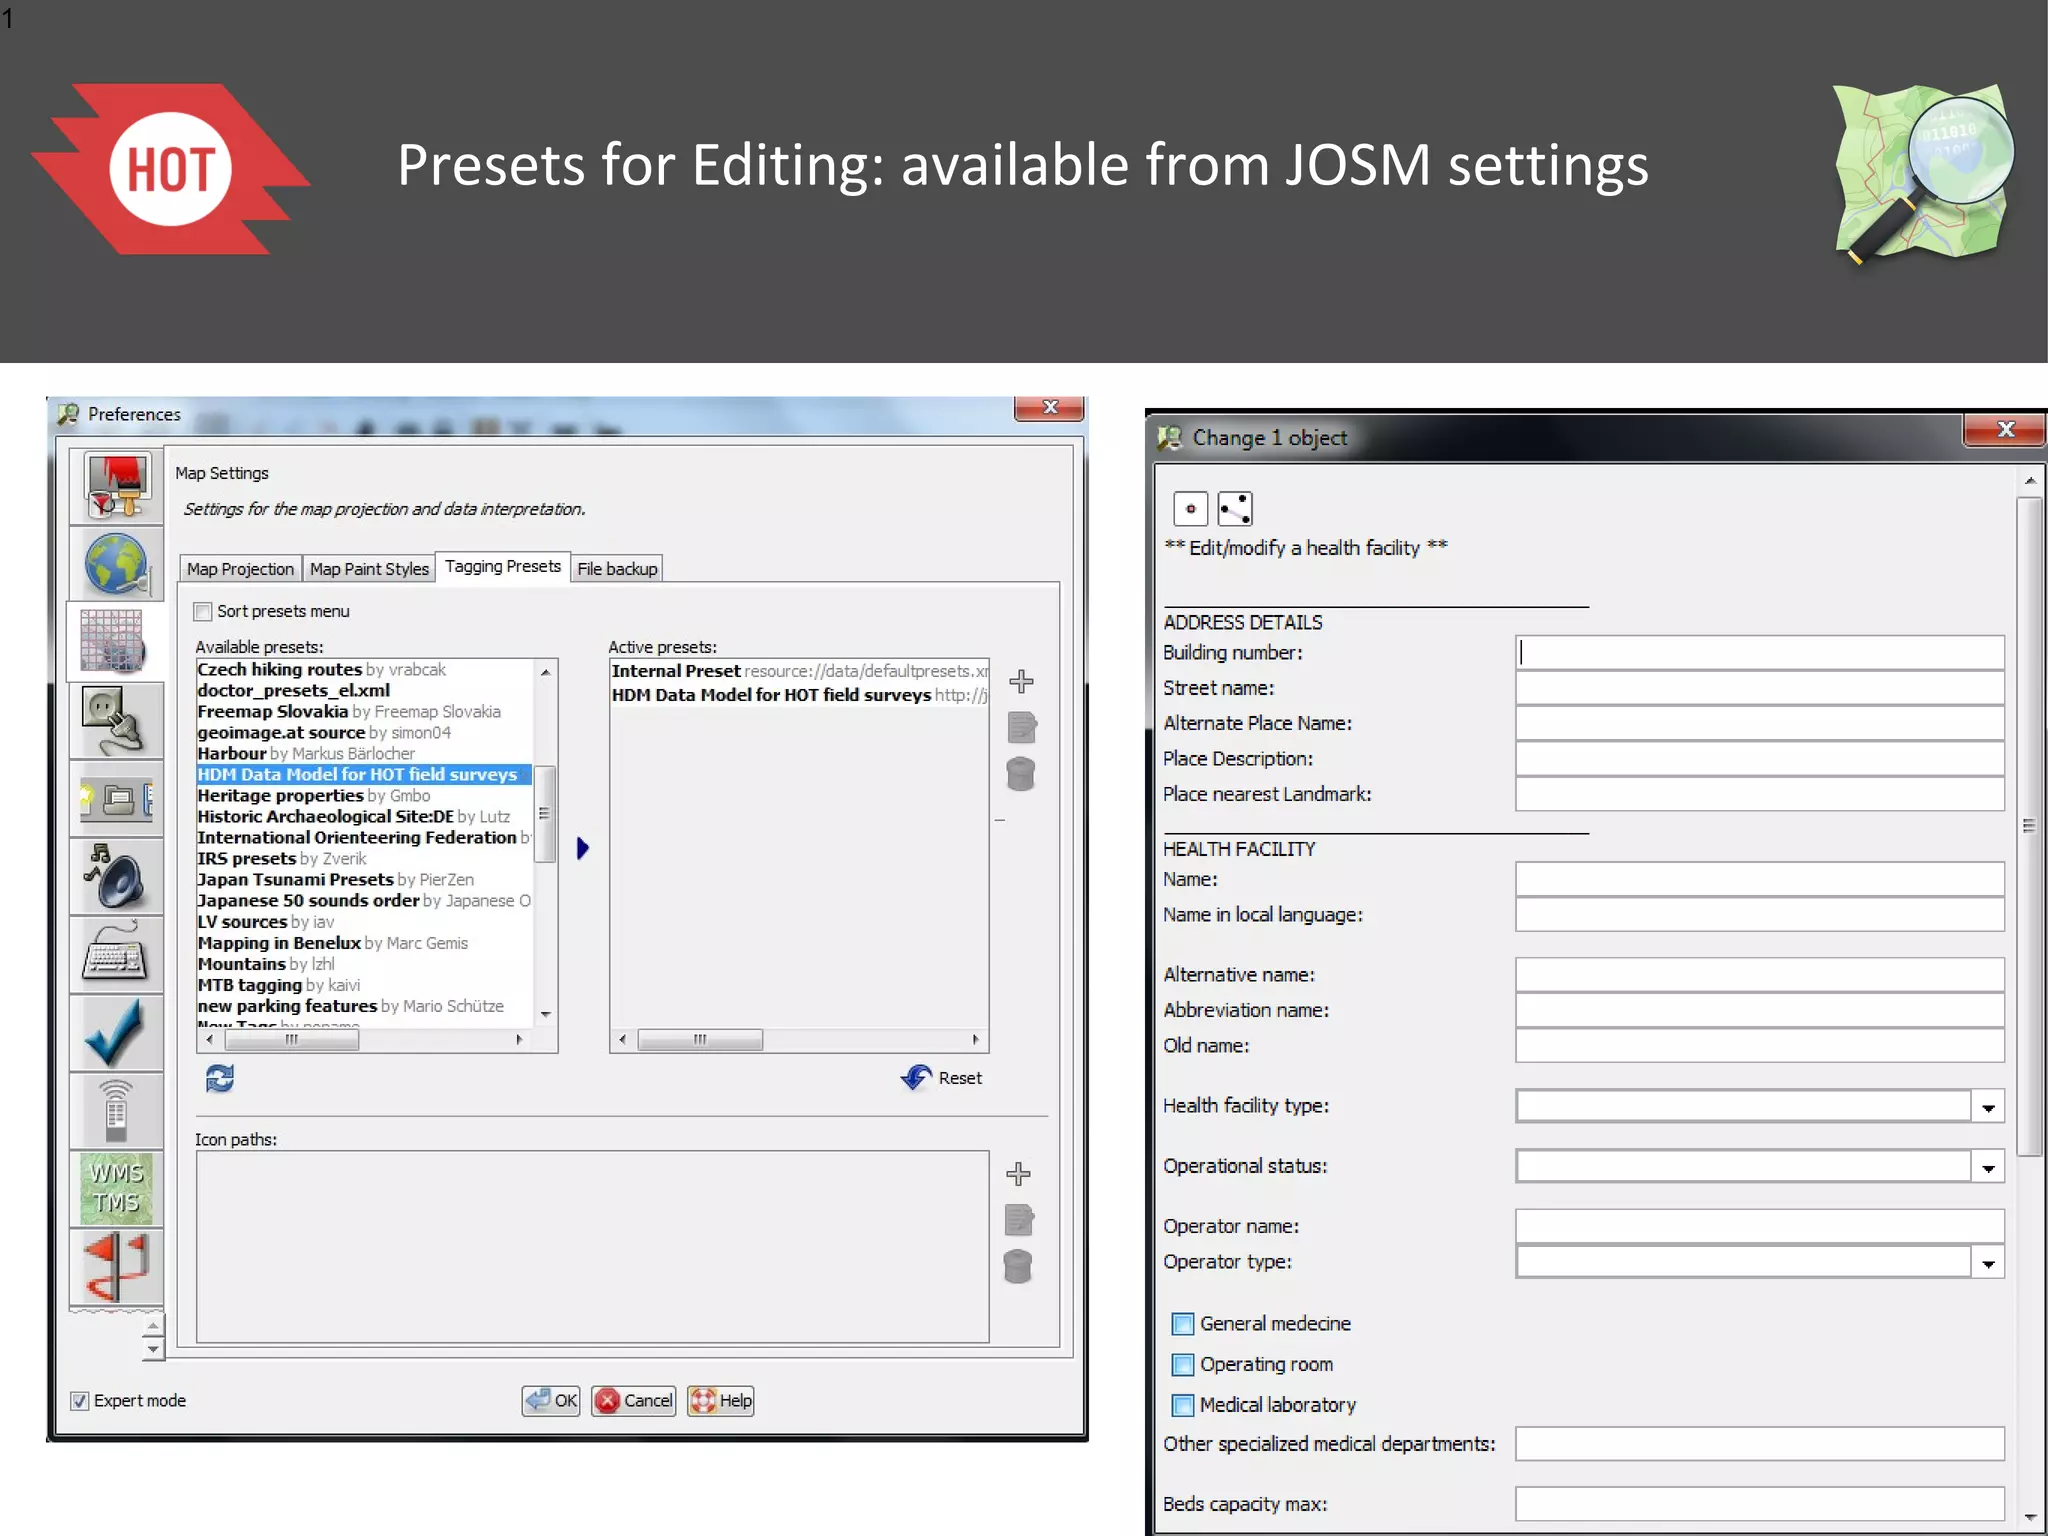The image size is (2048, 1536).
Task: Reload the available presets list
Action: [220, 1078]
